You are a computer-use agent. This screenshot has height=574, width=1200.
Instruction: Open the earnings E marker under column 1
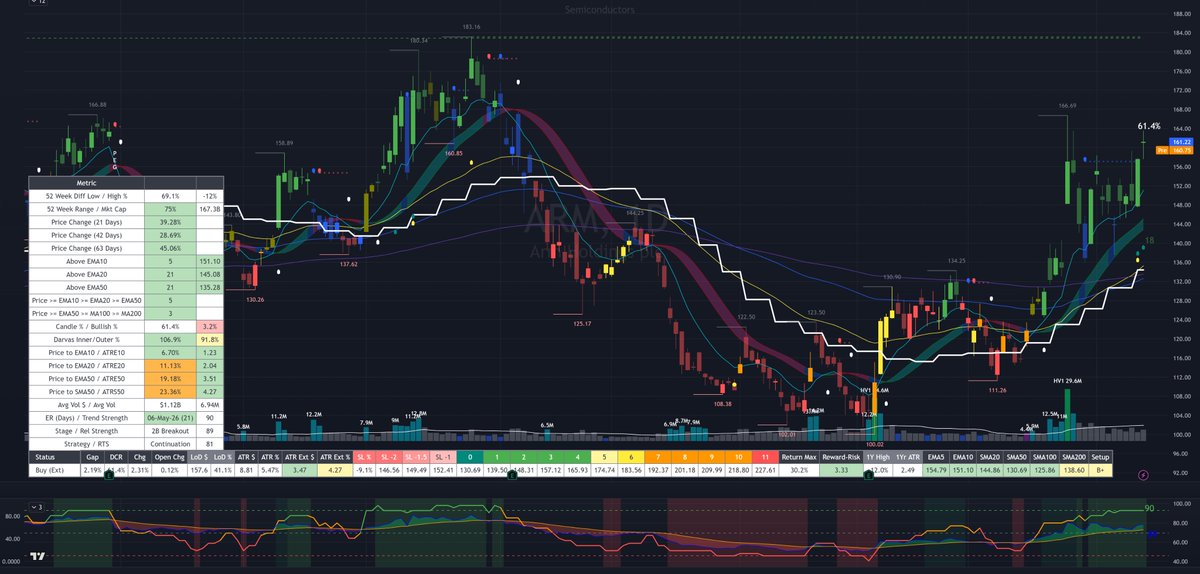coord(511,476)
